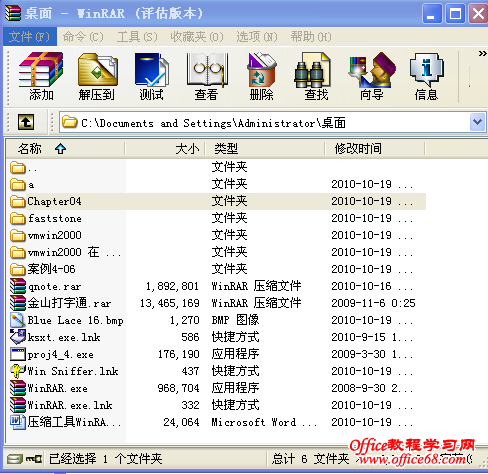
Task: Select the WinRAR.exe.lnk shortcut icon
Action: pos(18,405)
